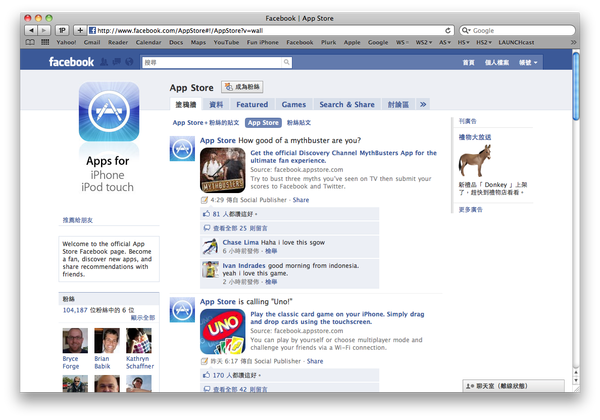This screenshot has width=600, height=420.
Task: Click the edit note icon next to 4:29
Action: pos(204,200)
